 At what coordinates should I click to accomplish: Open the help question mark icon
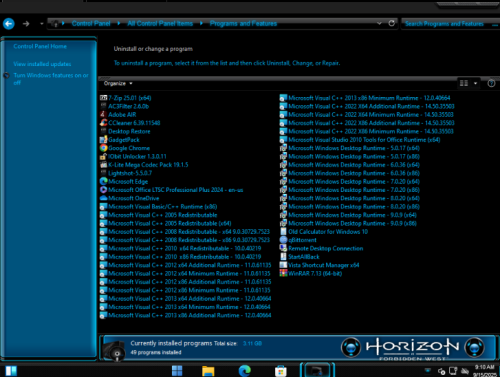[x=491, y=83]
